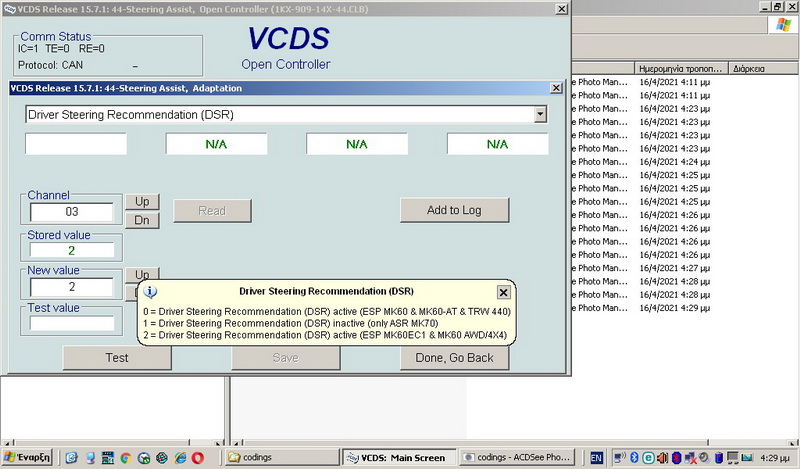Click the New value input field
This screenshot has height=469, width=800.
71,287
